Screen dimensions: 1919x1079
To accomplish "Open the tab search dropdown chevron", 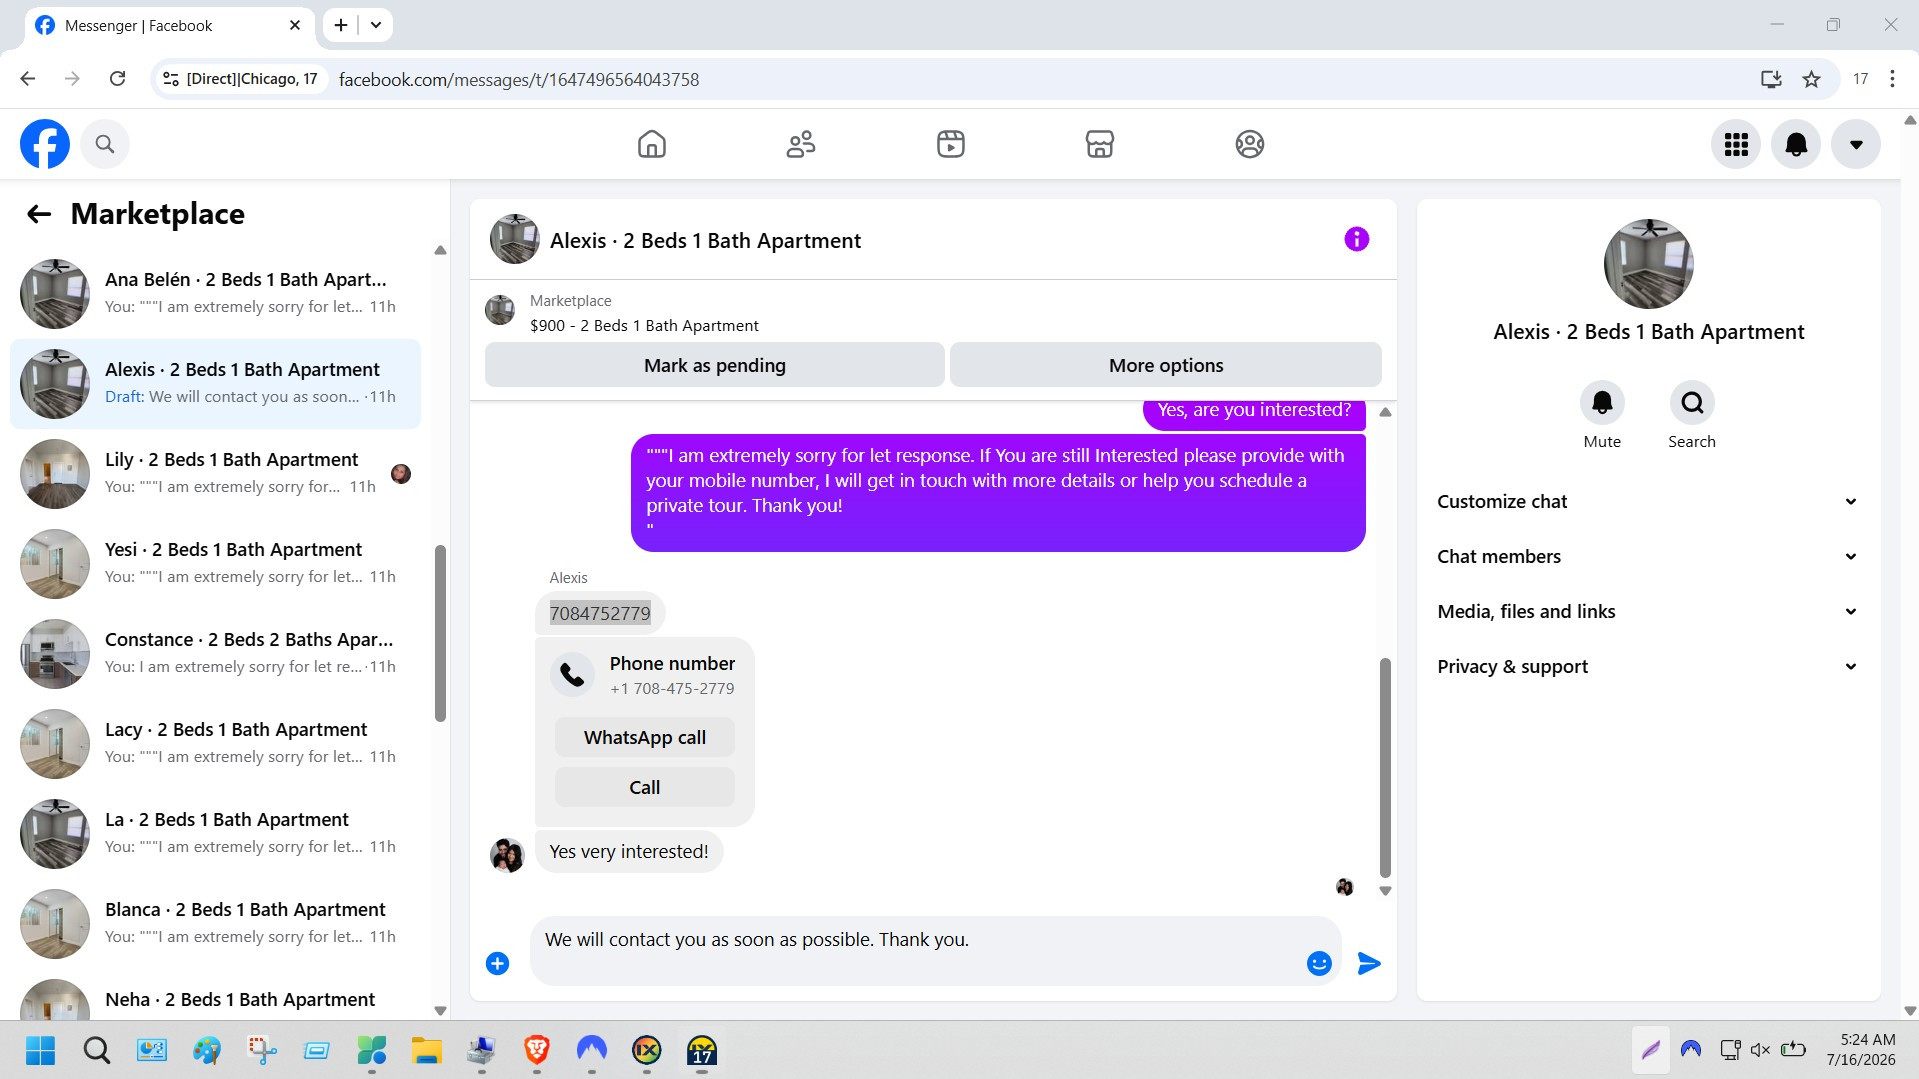I will 376,25.
